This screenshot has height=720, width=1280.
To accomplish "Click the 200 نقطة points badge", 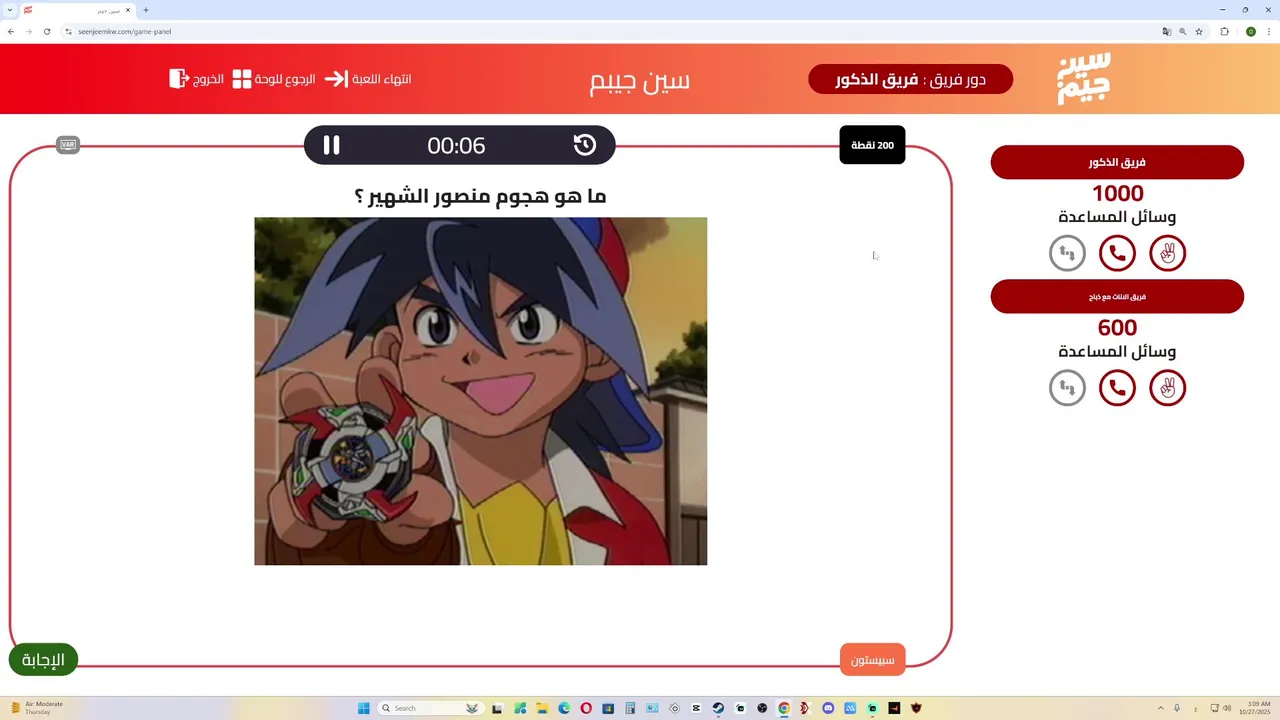I will [872, 145].
